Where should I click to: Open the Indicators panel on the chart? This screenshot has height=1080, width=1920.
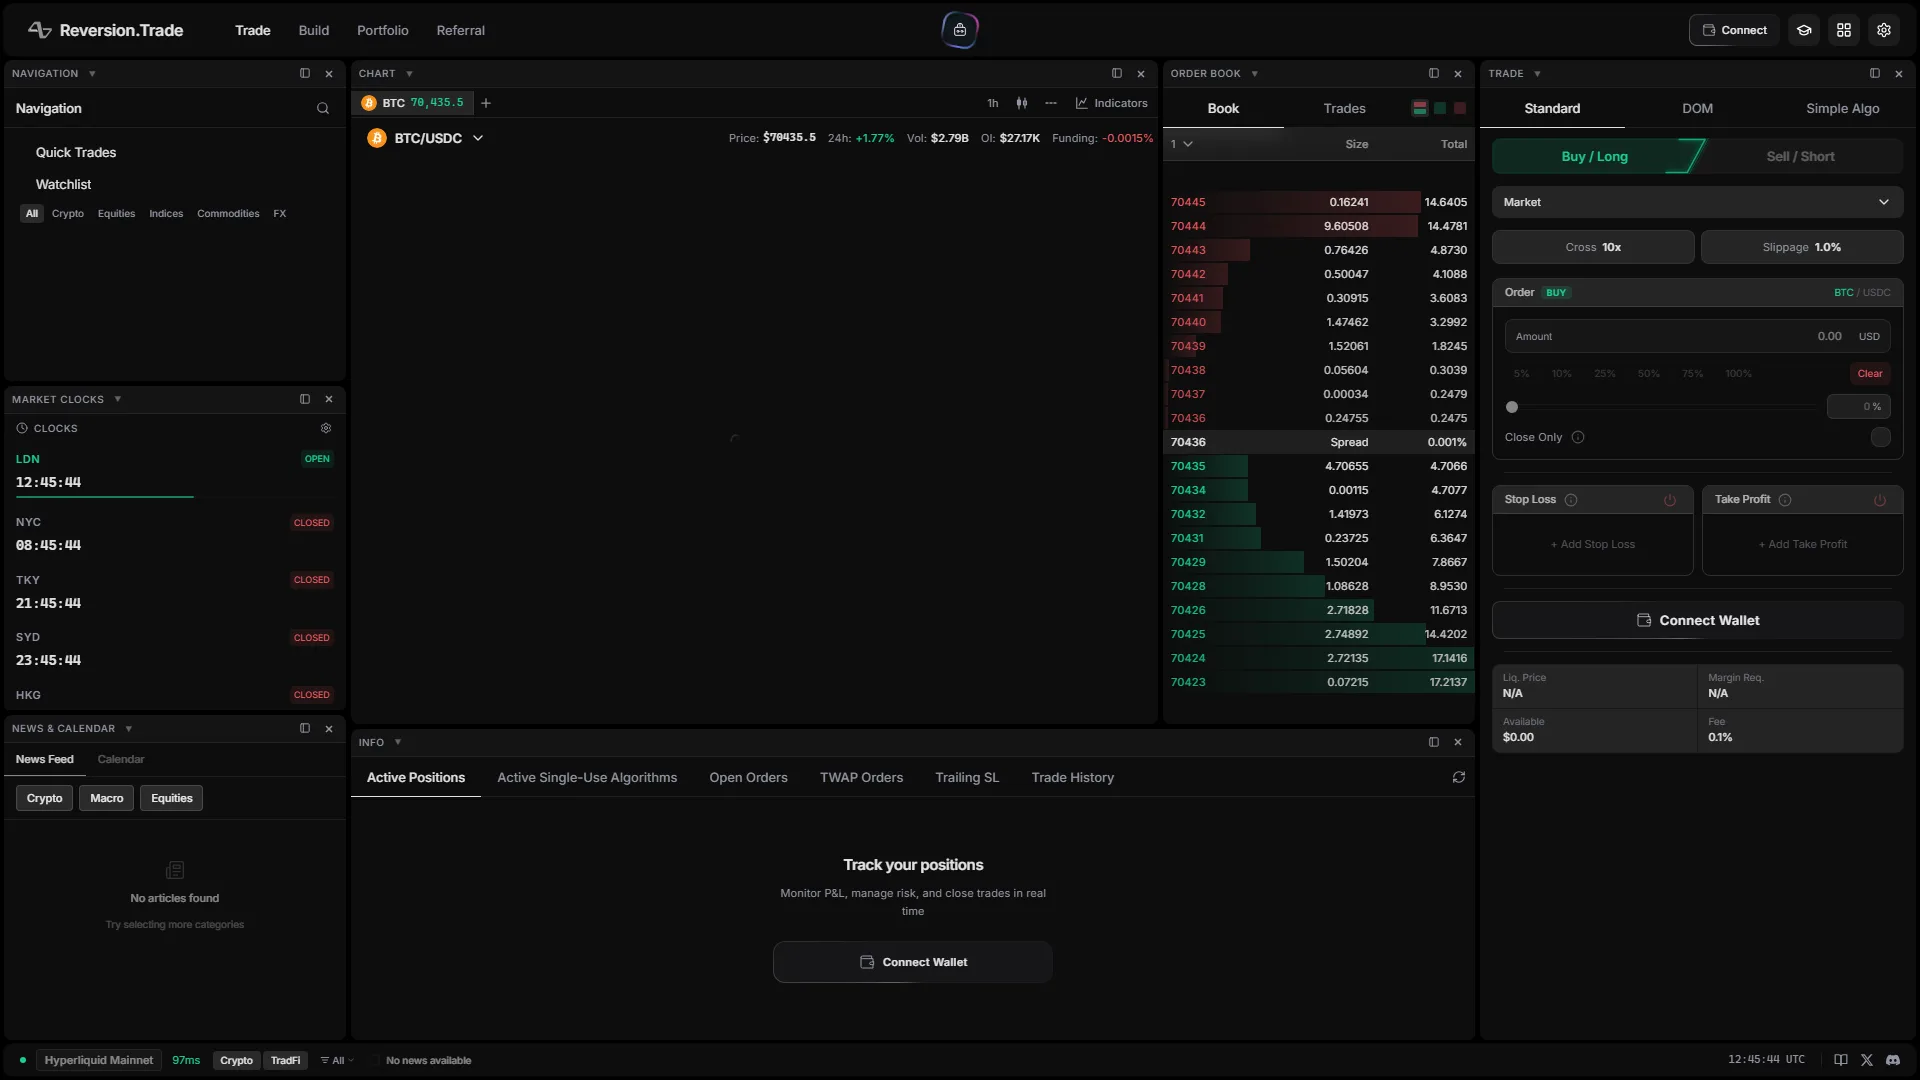click(x=1112, y=103)
